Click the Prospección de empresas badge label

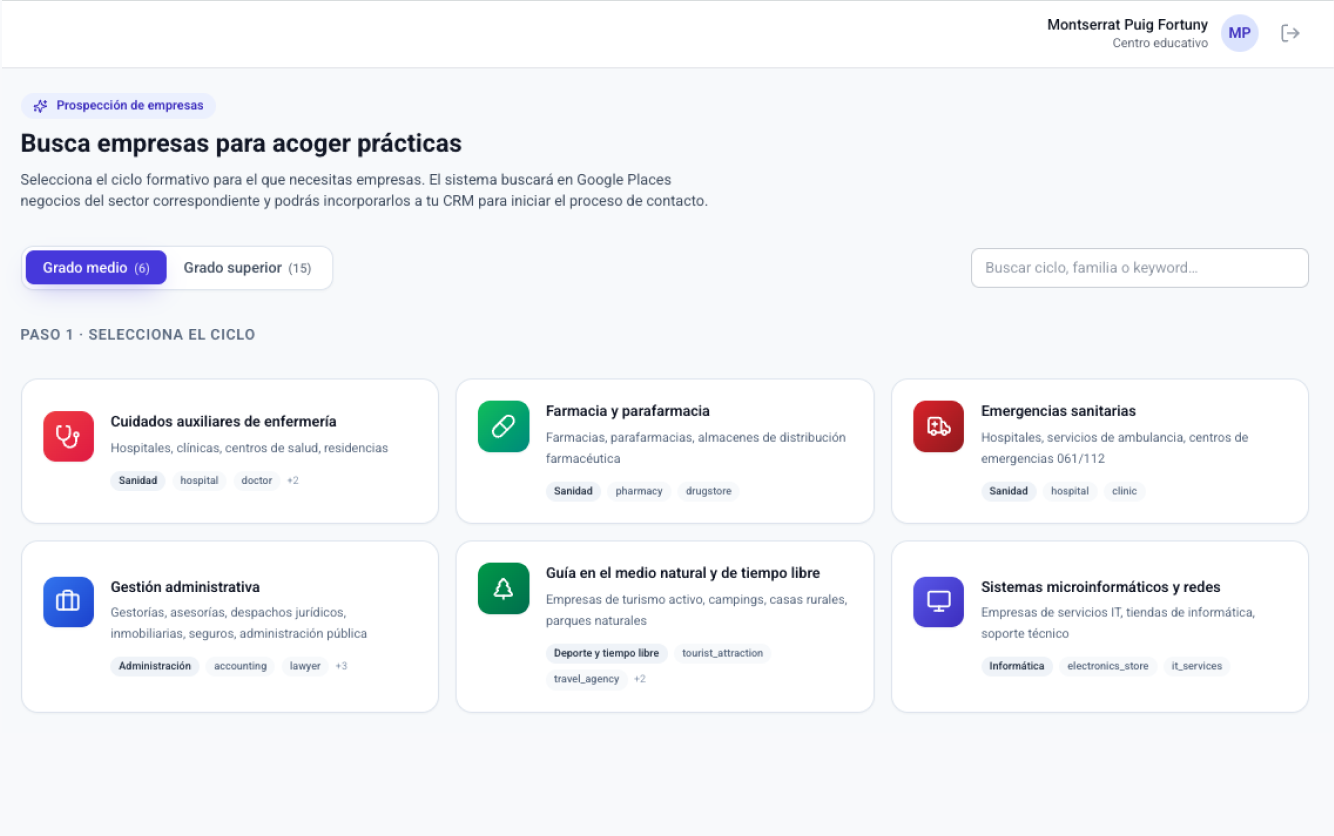pyautogui.click(x=130, y=106)
